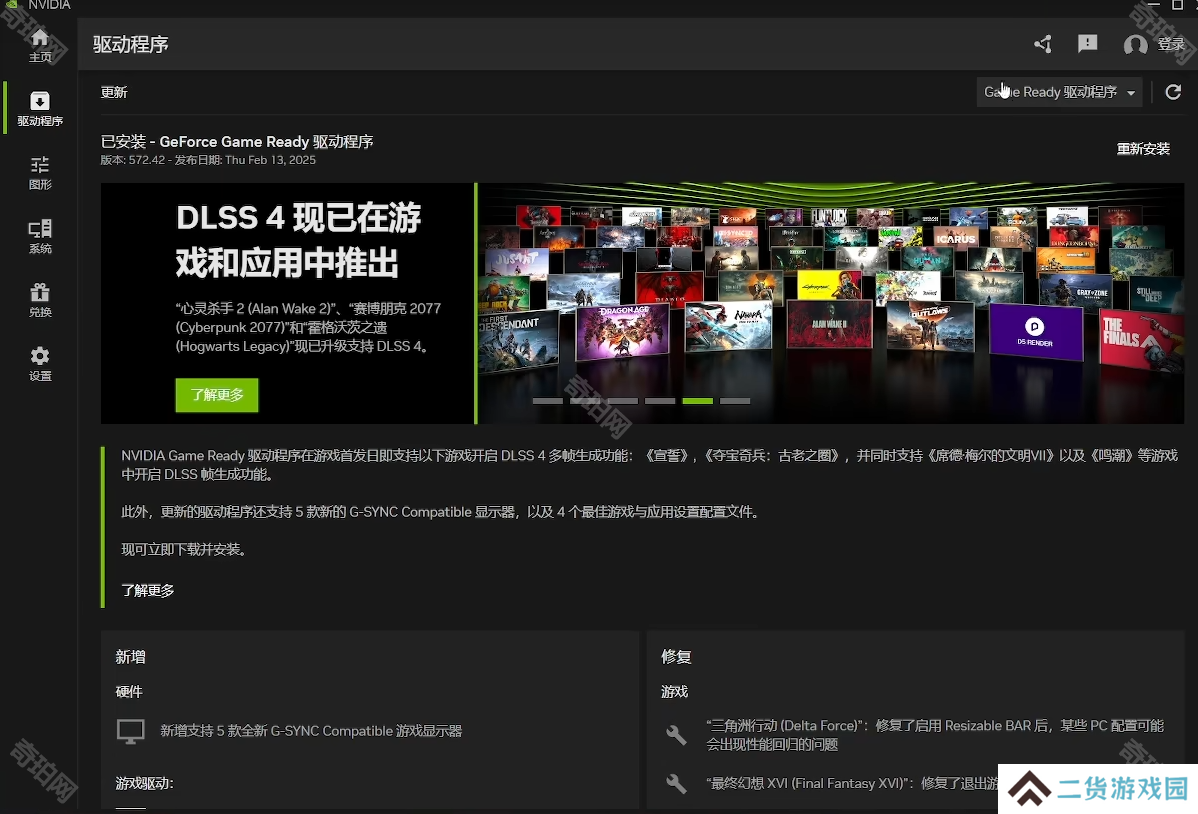Screen dimensions: 1198x814
Task: Open the 了解更多 link below driver notes
Action: [147, 591]
